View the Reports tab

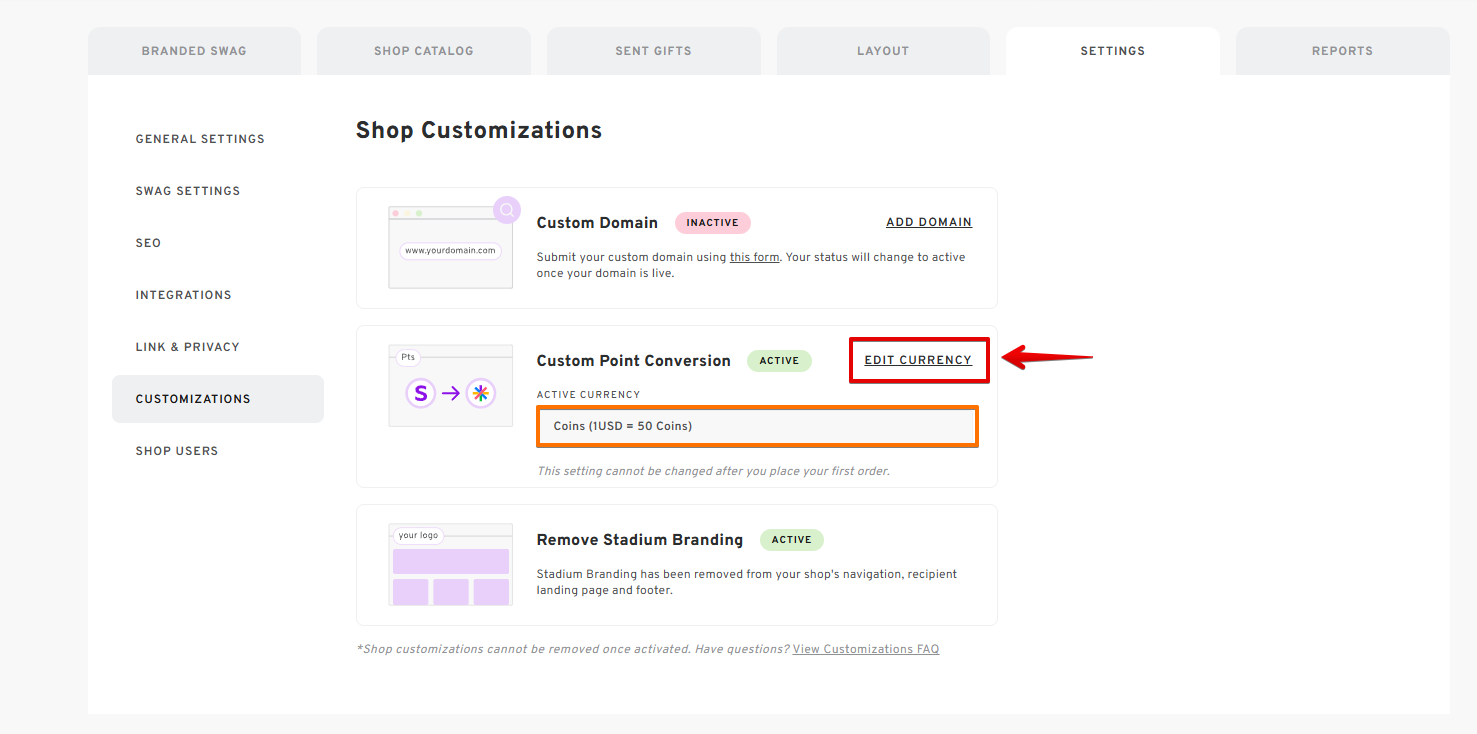click(1342, 51)
